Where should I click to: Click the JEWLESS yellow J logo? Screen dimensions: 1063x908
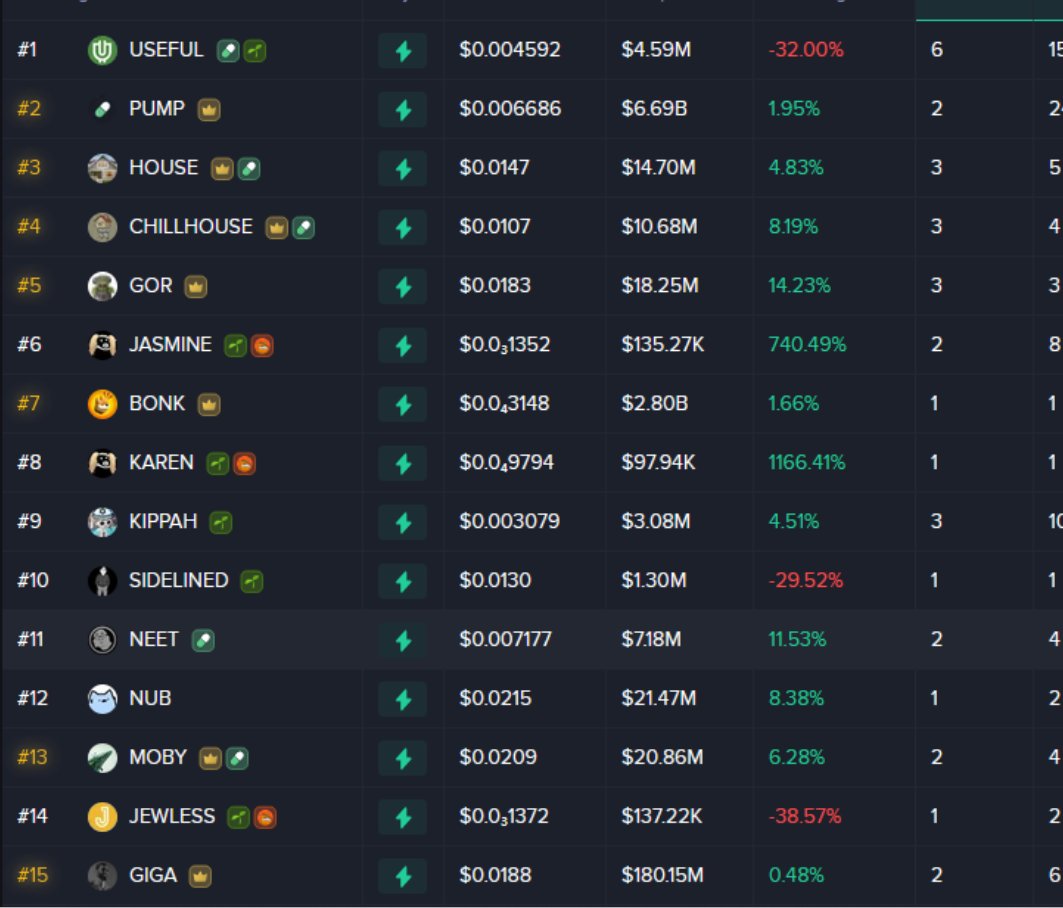point(102,817)
